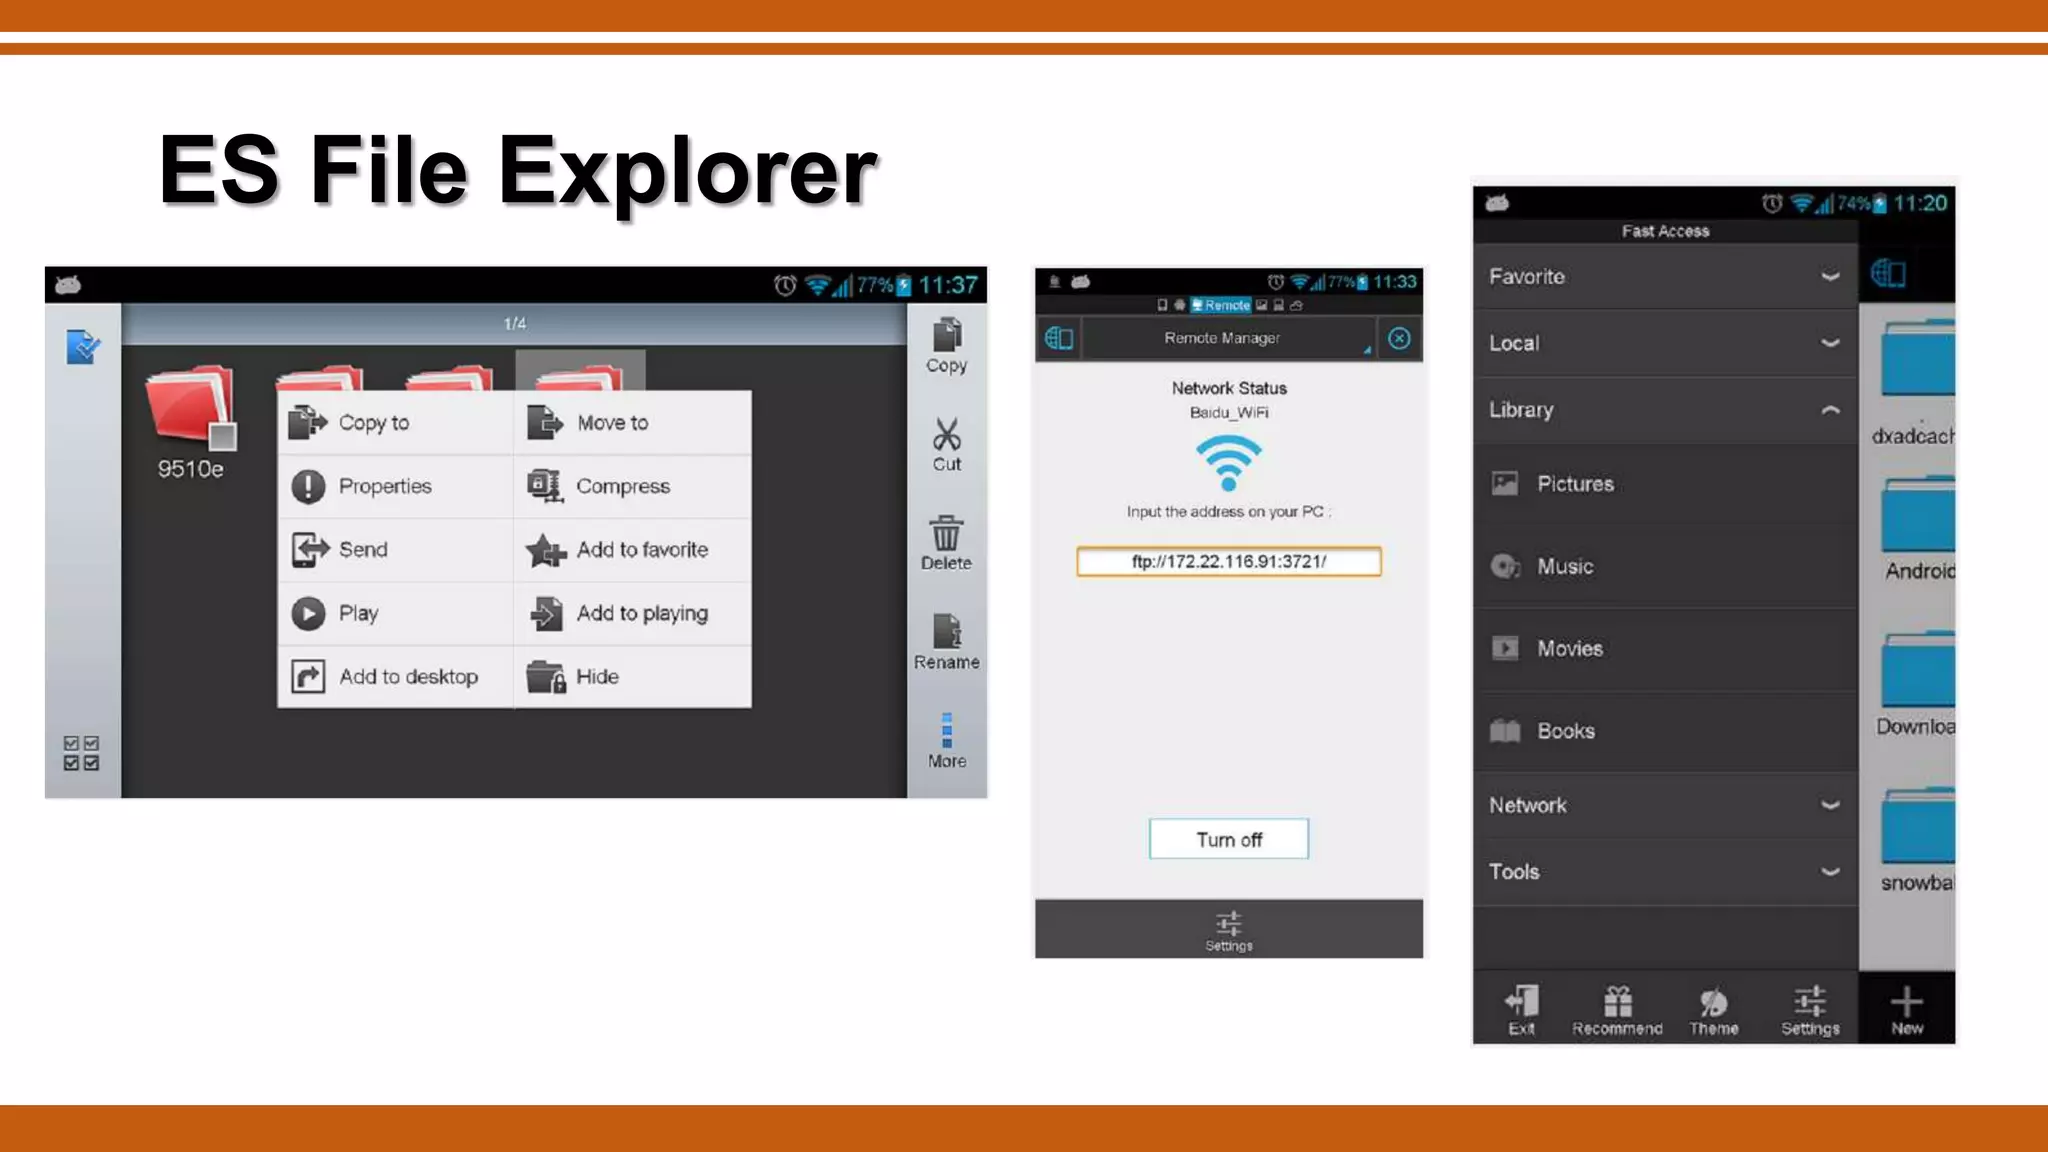Collapse the Library section

(1665, 410)
